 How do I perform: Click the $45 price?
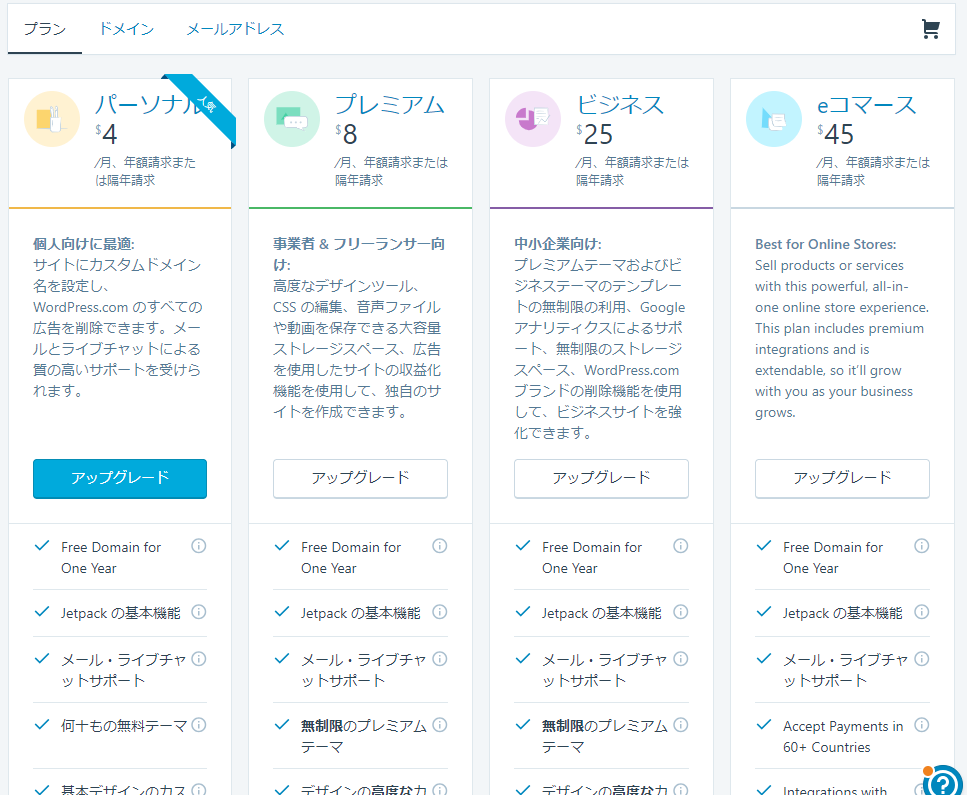point(836,134)
